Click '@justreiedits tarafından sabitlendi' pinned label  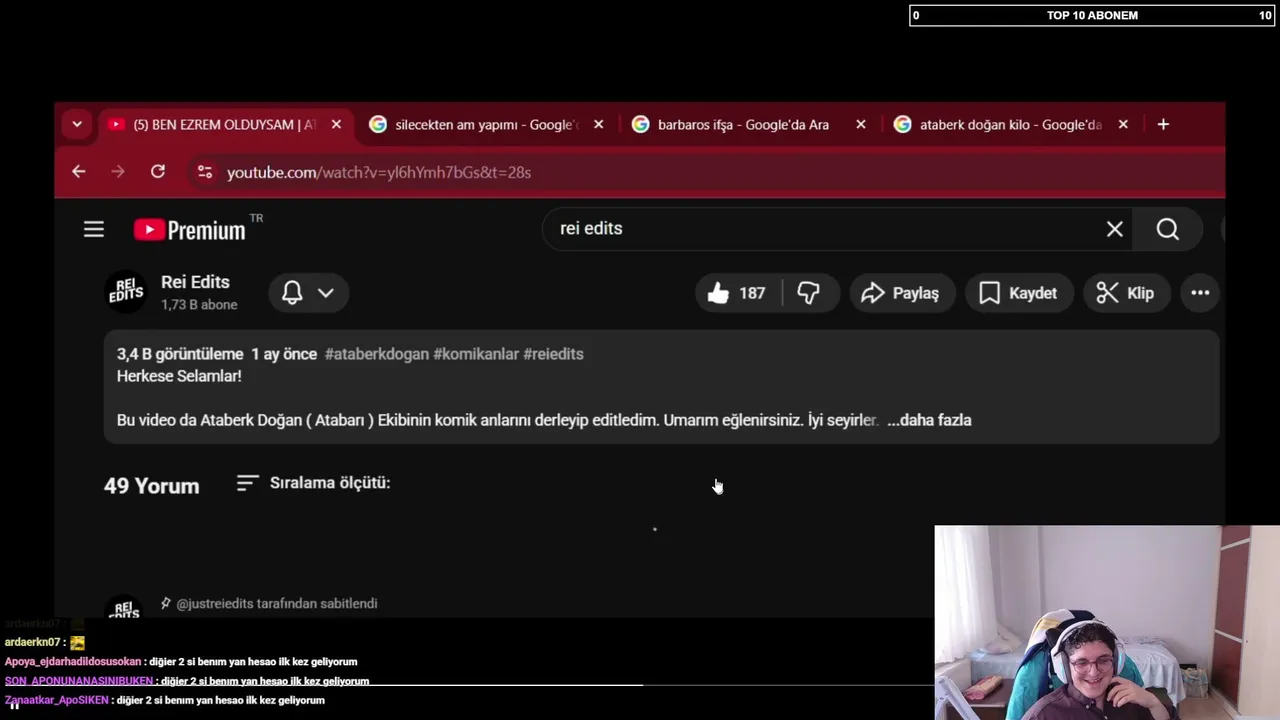[x=277, y=604]
